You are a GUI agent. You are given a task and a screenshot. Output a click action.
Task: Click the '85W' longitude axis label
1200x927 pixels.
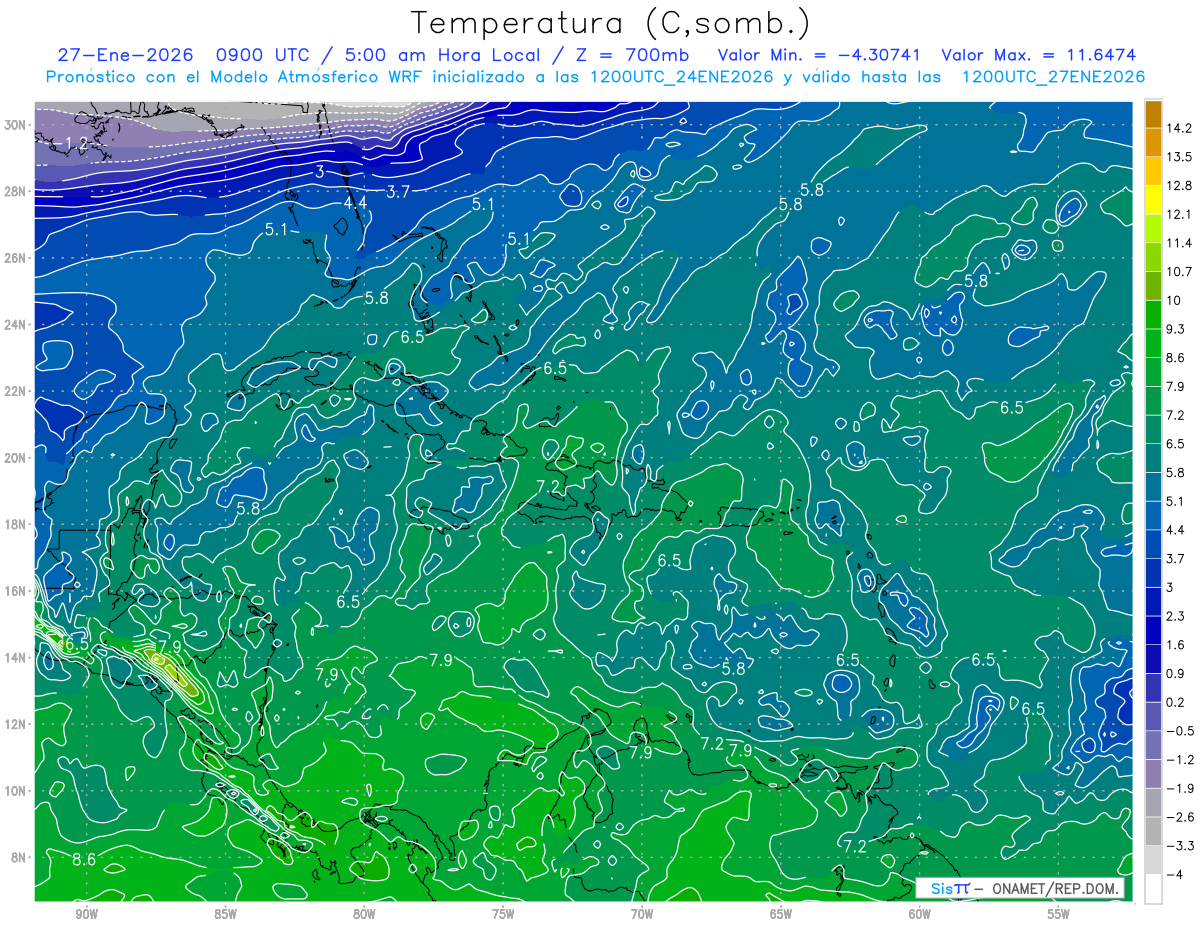(225, 914)
